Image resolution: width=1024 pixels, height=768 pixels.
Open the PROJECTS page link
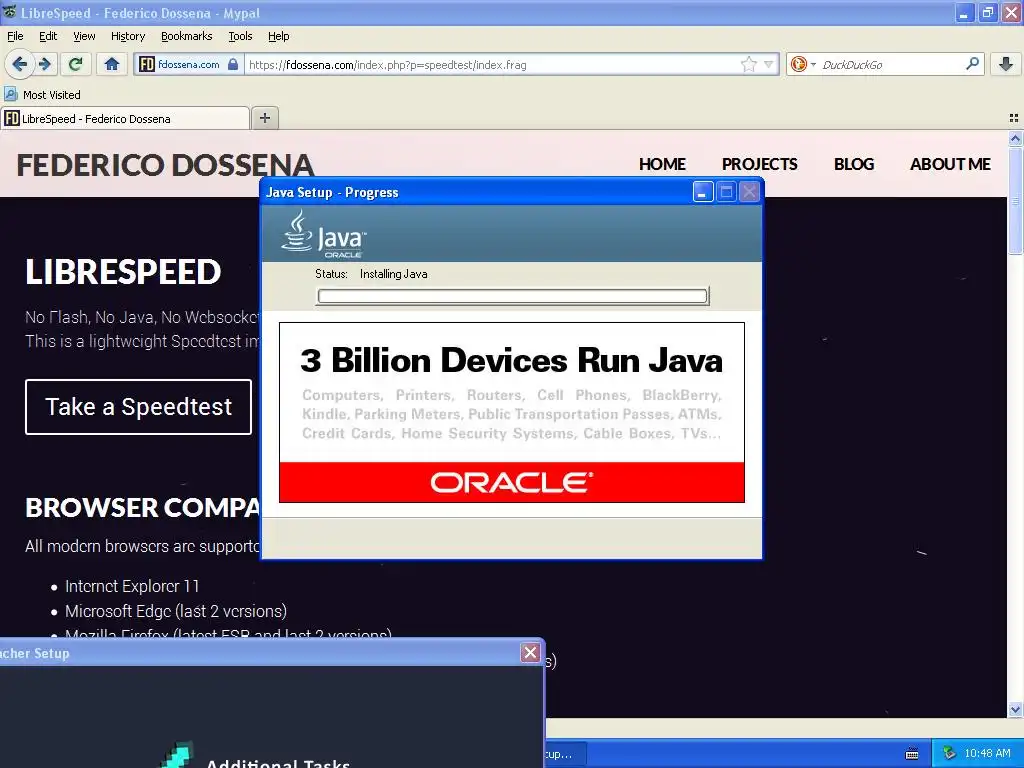click(760, 164)
